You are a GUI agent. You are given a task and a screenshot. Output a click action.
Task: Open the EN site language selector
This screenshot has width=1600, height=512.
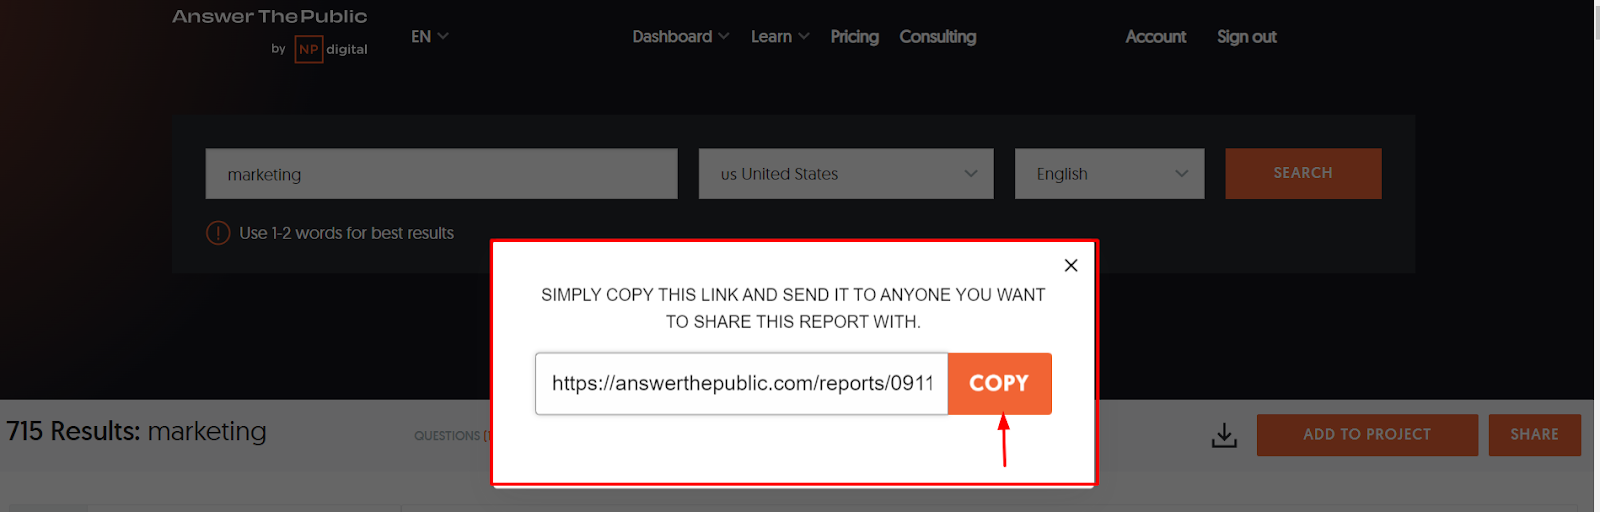point(429,37)
